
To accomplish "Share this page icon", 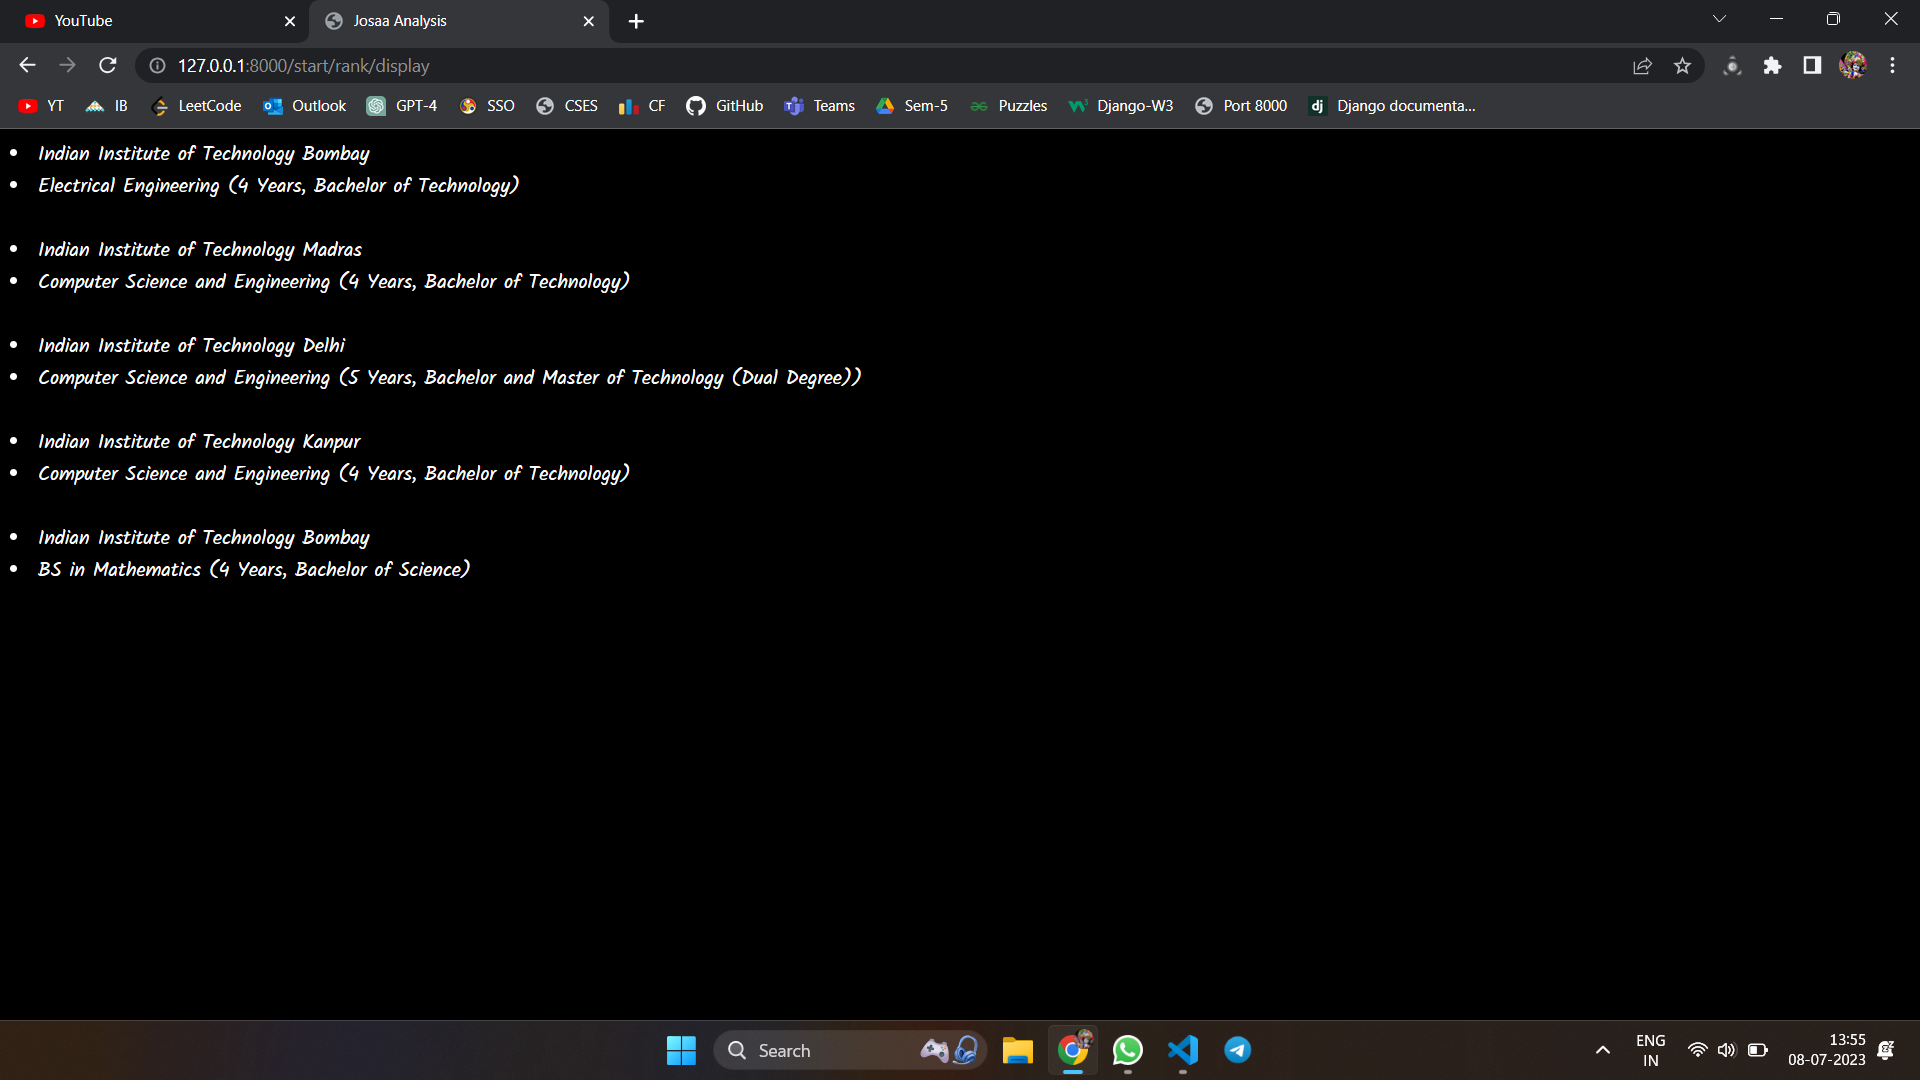I will 1642,65.
